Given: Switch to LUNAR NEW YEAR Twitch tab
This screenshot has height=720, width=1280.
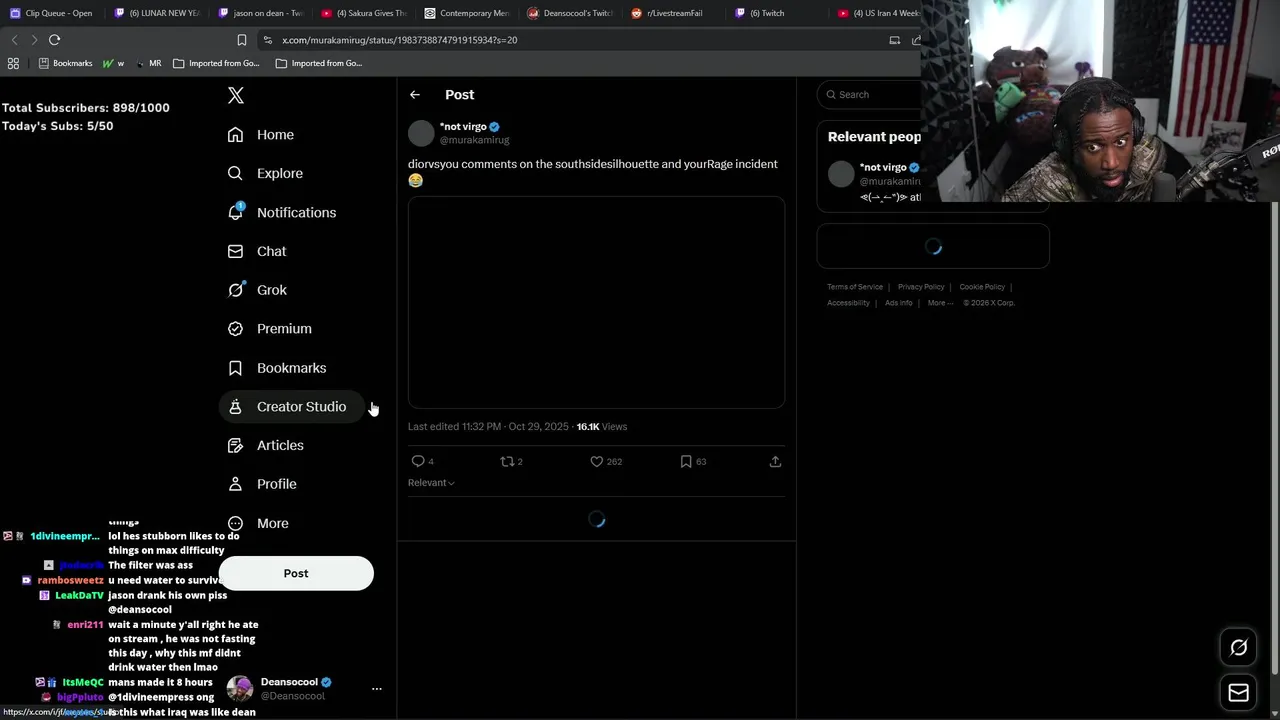Looking at the screenshot, I should coord(157,13).
